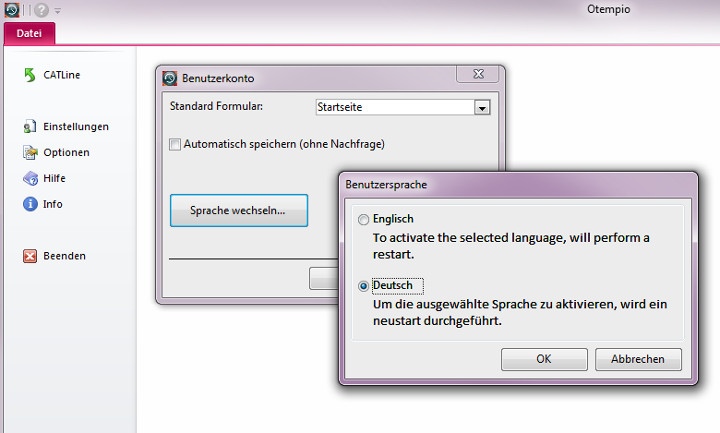The width and height of the screenshot is (720, 433).
Task: Select the Englisch language radio button
Action: coord(363,219)
